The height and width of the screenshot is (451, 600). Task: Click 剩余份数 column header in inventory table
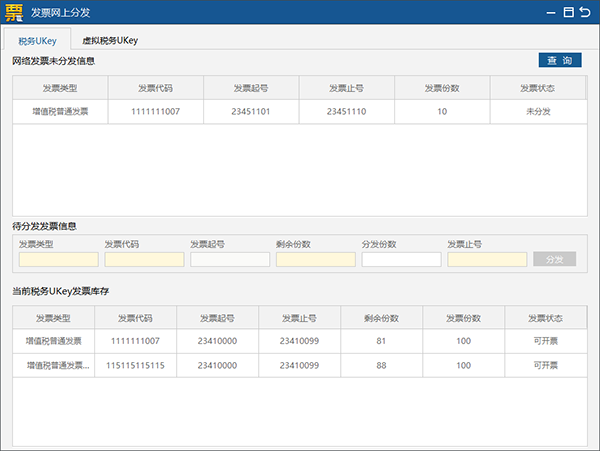click(x=382, y=318)
